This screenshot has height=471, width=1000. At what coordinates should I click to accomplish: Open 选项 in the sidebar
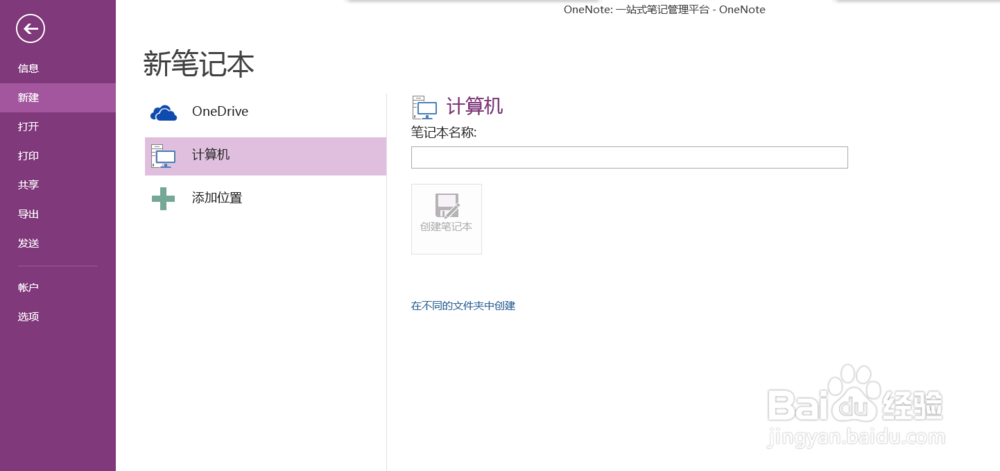click(x=29, y=317)
